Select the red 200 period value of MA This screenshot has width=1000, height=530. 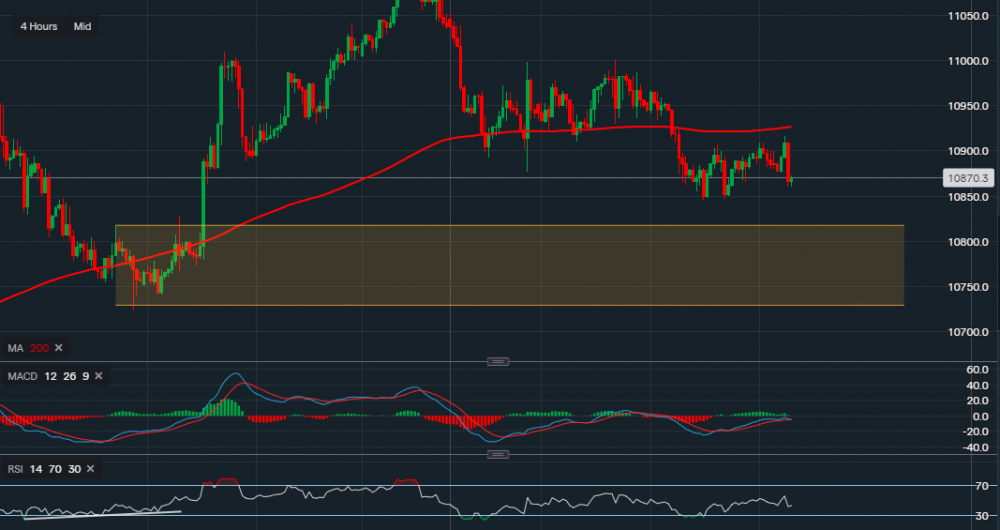[38, 348]
